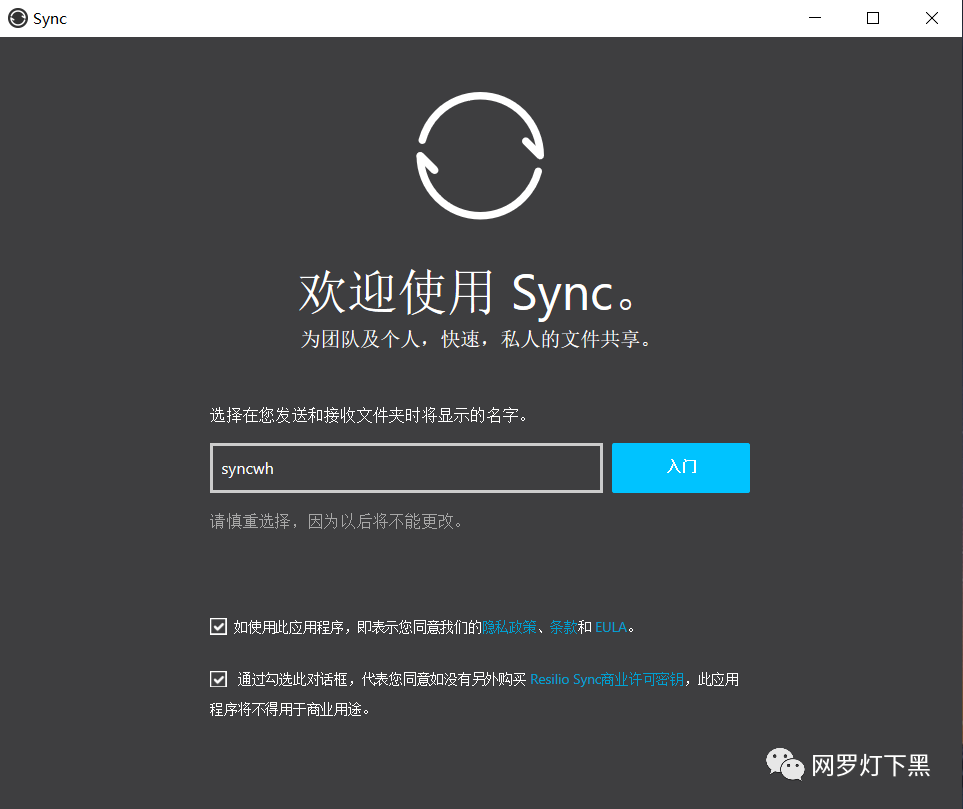Maximize the Sync window
Viewport: 963px width, 809px height.
[x=872, y=18]
